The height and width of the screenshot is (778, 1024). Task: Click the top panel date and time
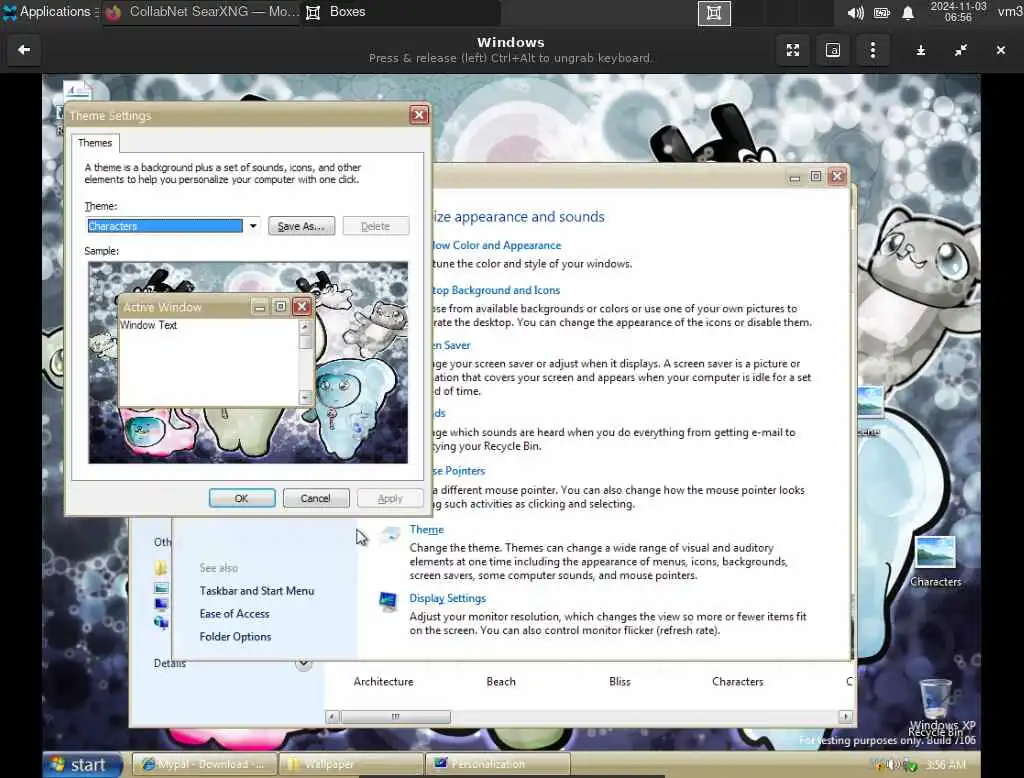click(x=958, y=12)
